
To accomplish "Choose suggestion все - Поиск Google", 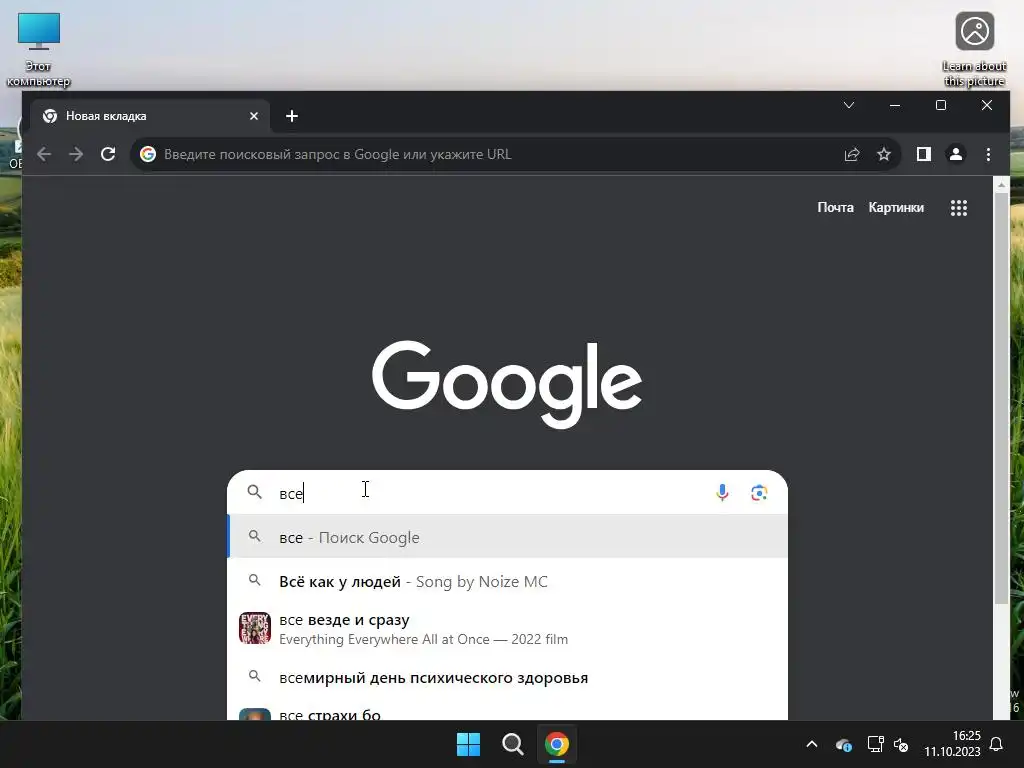I will 507,537.
